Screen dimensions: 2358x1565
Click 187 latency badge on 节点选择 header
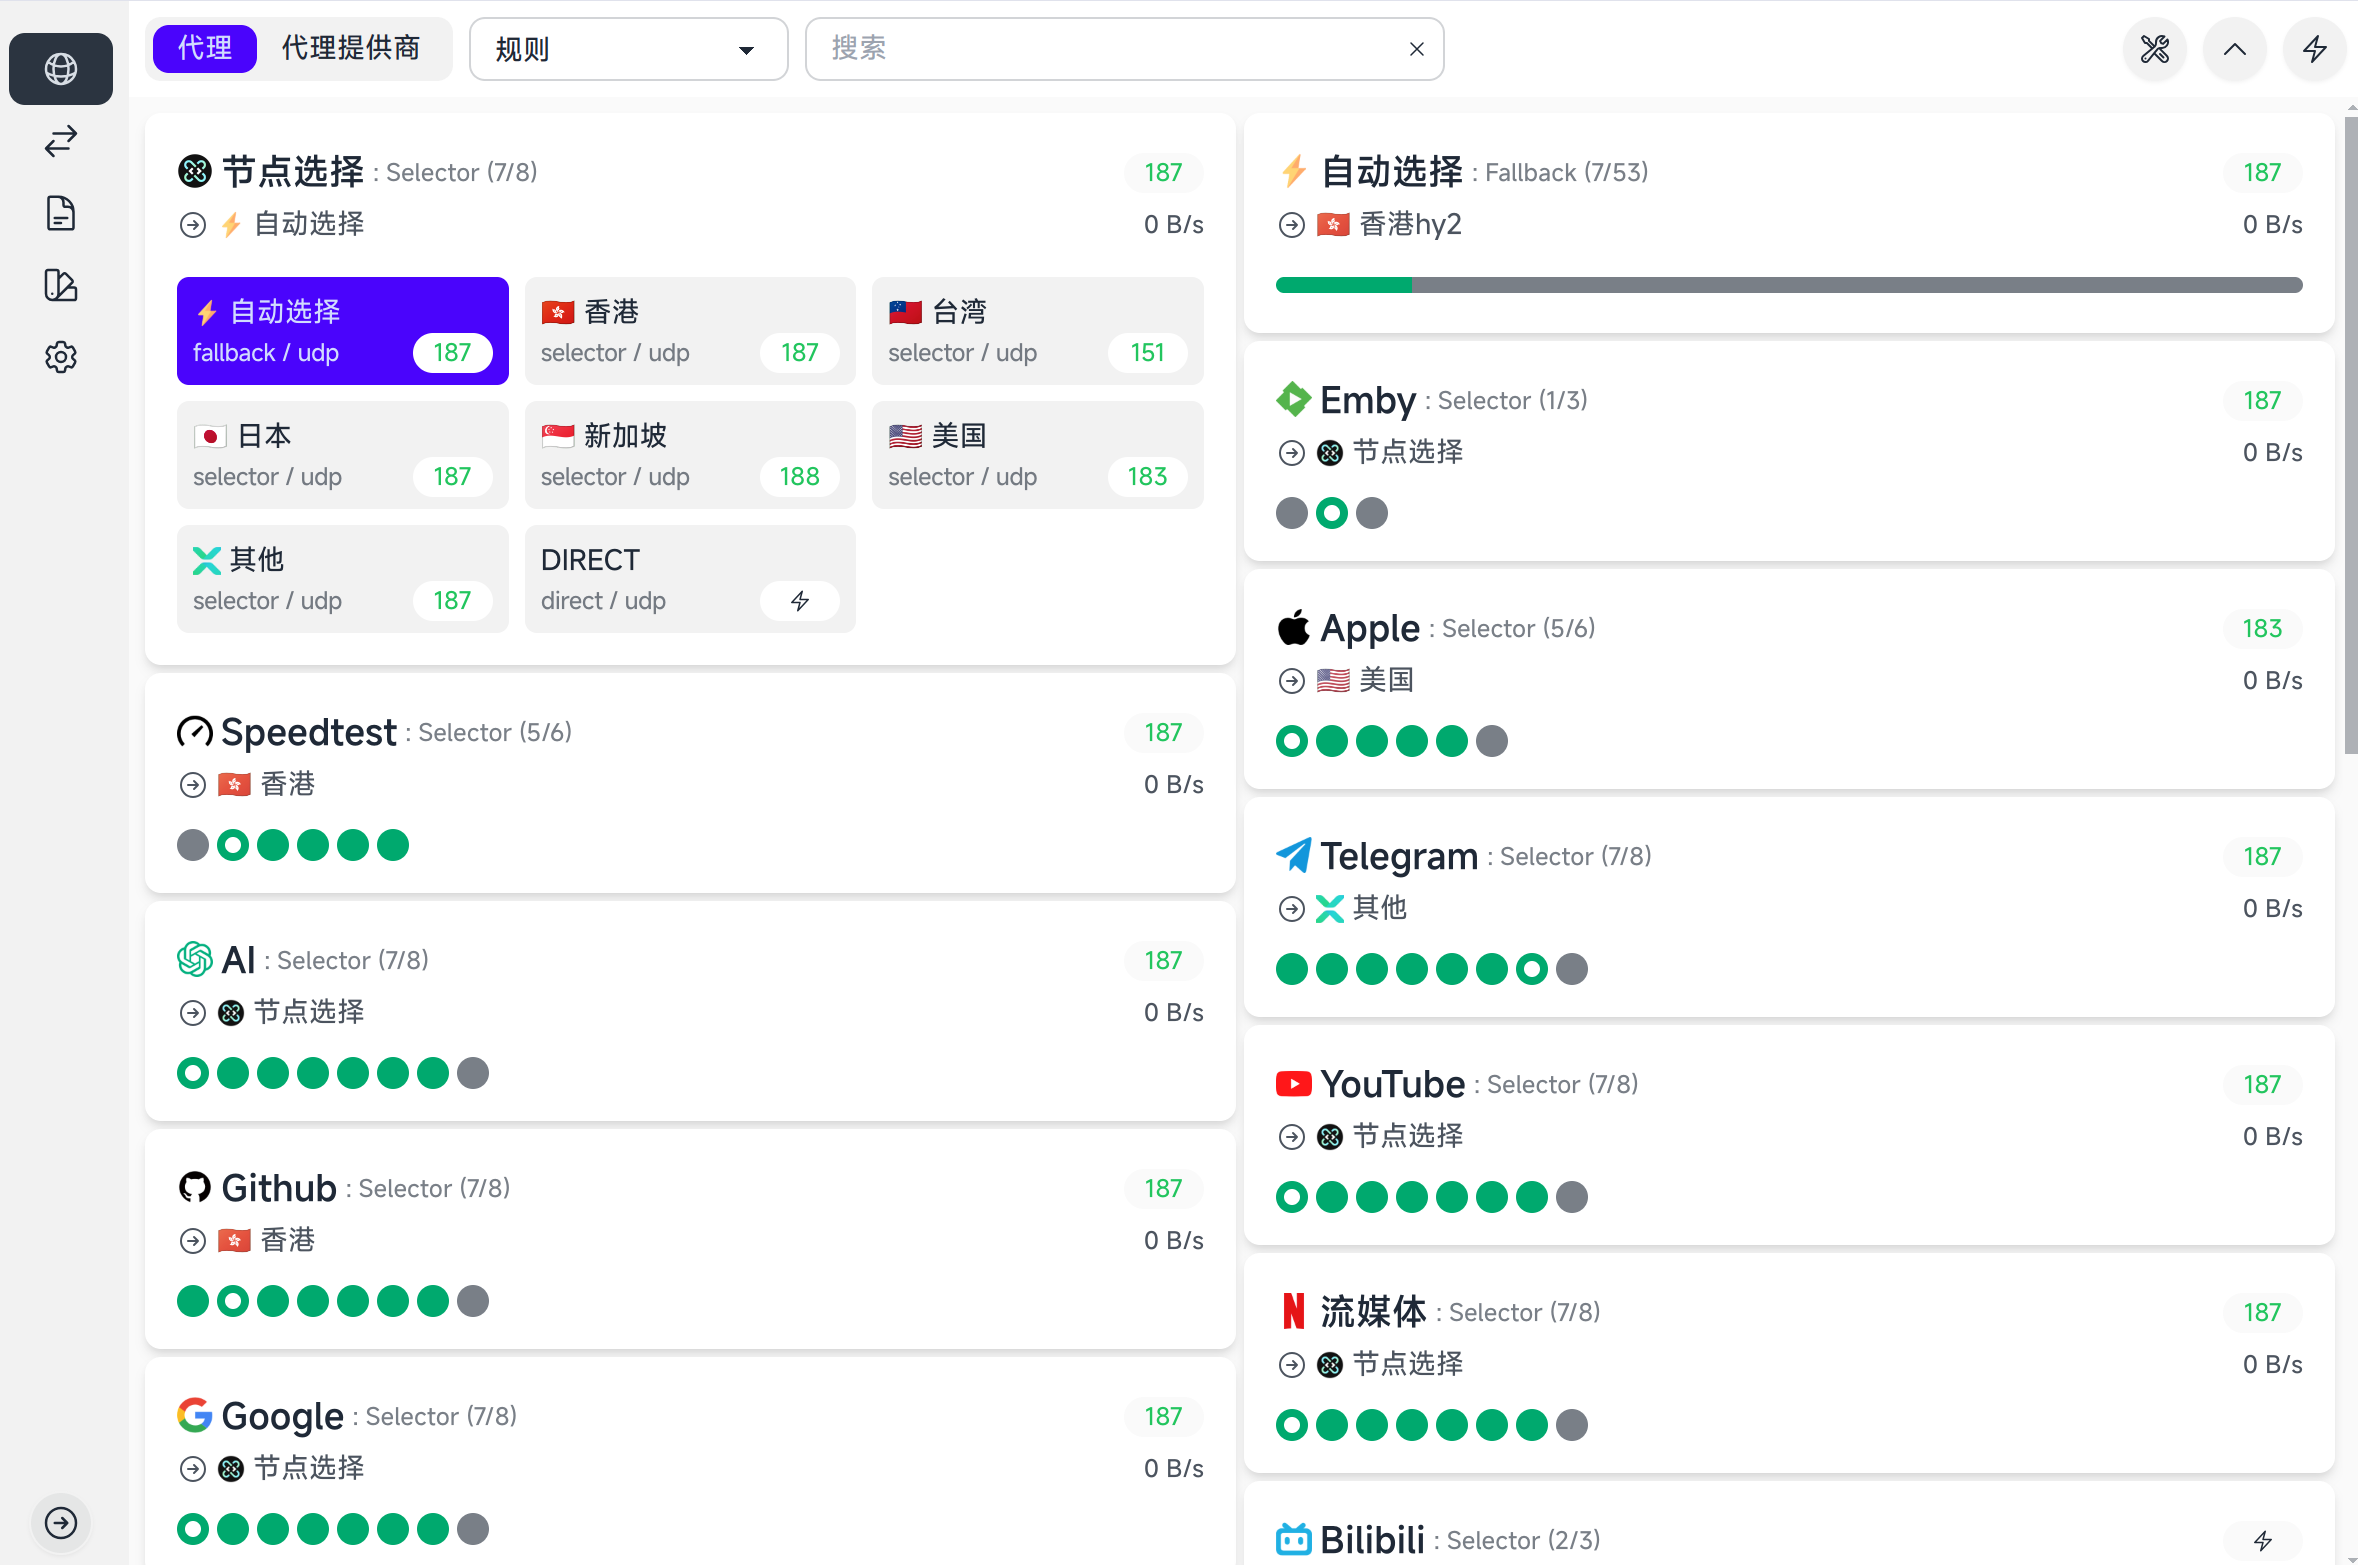1164,173
